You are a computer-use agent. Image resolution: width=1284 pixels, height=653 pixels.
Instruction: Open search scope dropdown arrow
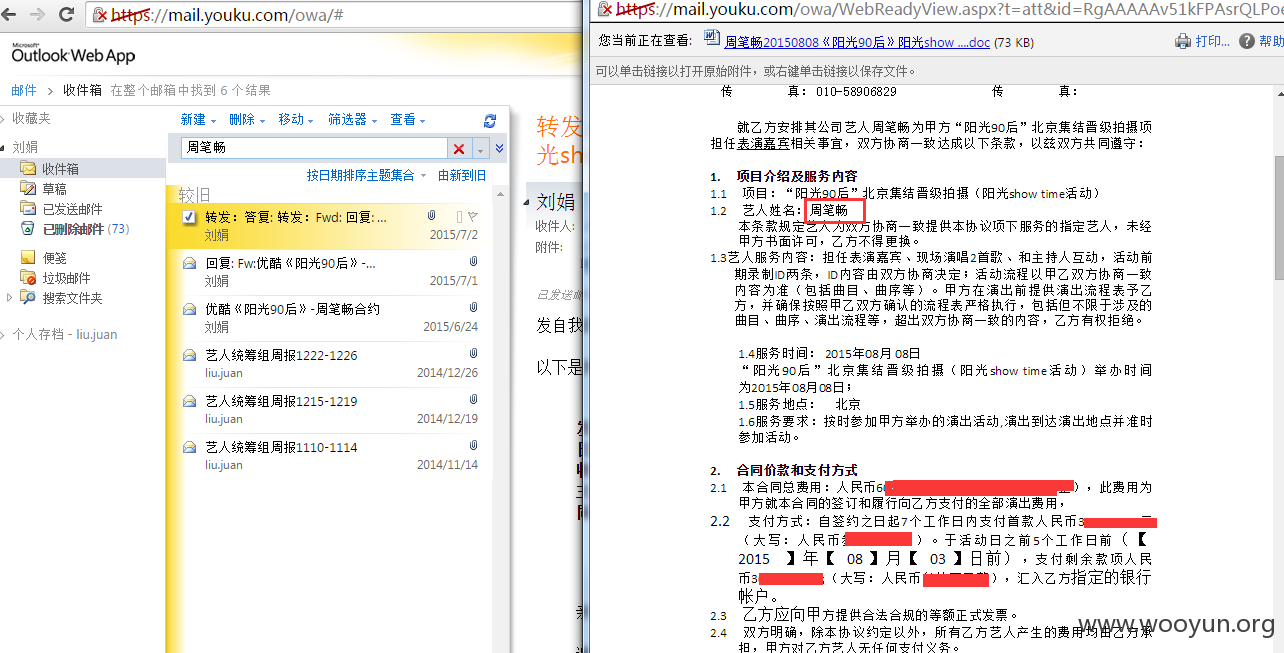[x=481, y=149]
